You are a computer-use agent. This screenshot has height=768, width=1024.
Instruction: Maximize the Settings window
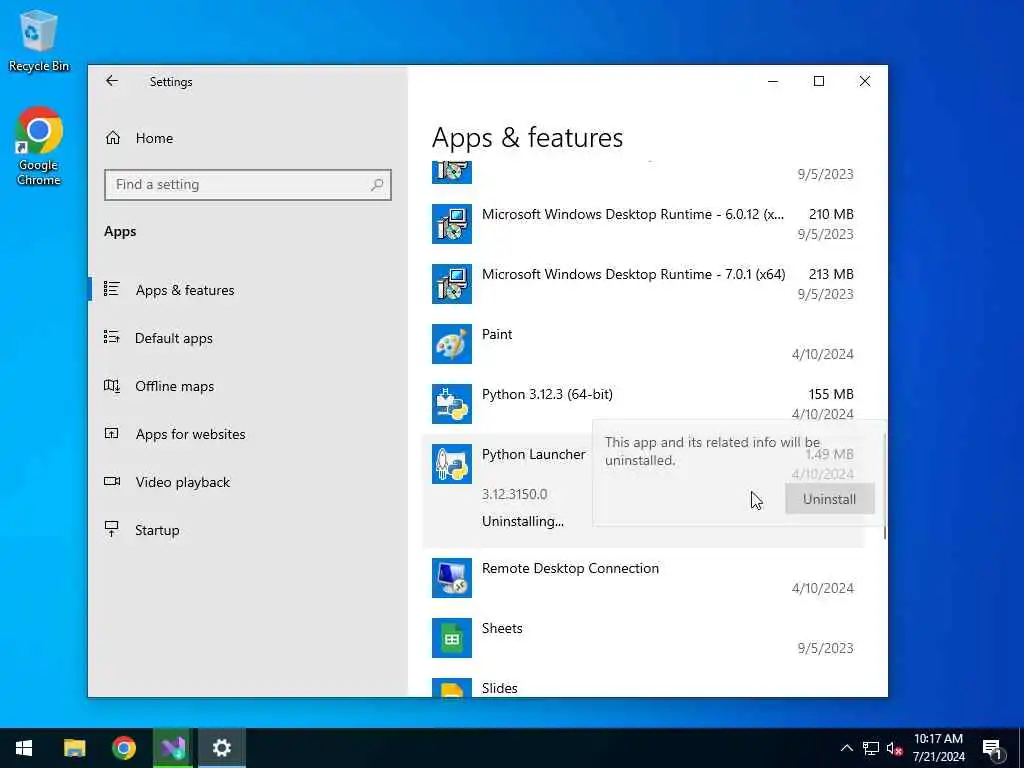click(x=819, y=81)
